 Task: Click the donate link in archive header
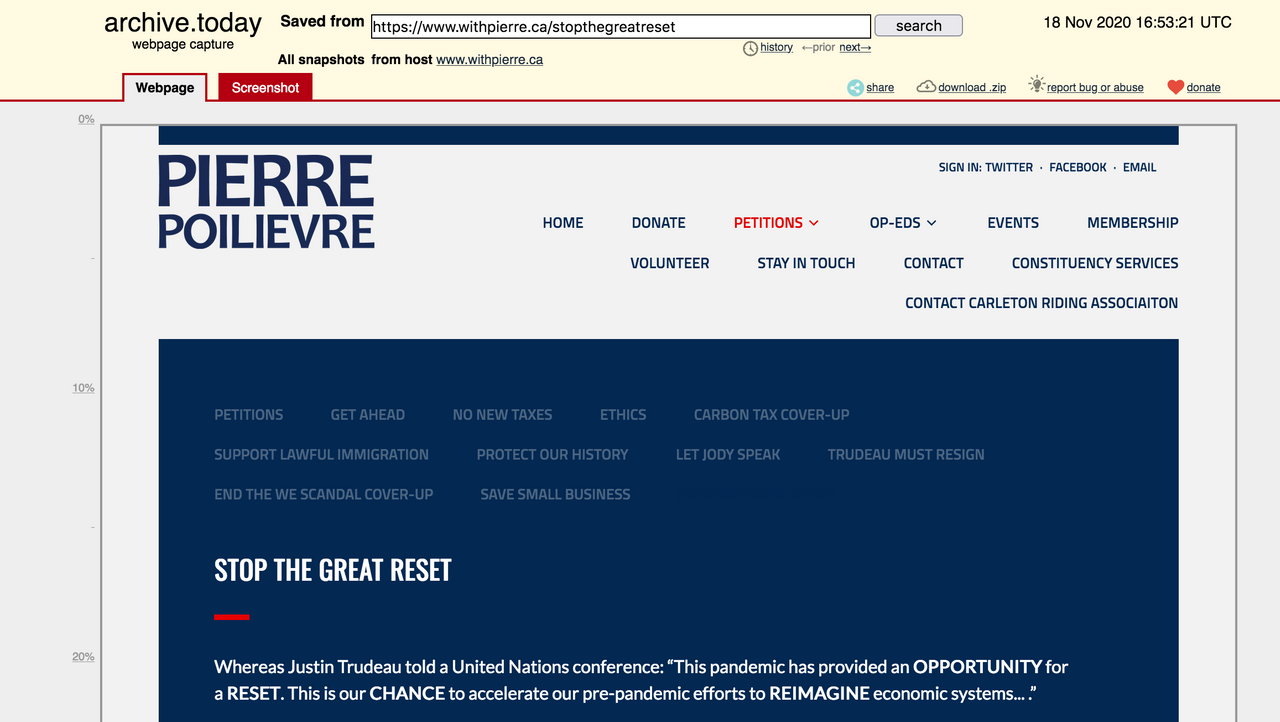click(x=1203, y=87)
